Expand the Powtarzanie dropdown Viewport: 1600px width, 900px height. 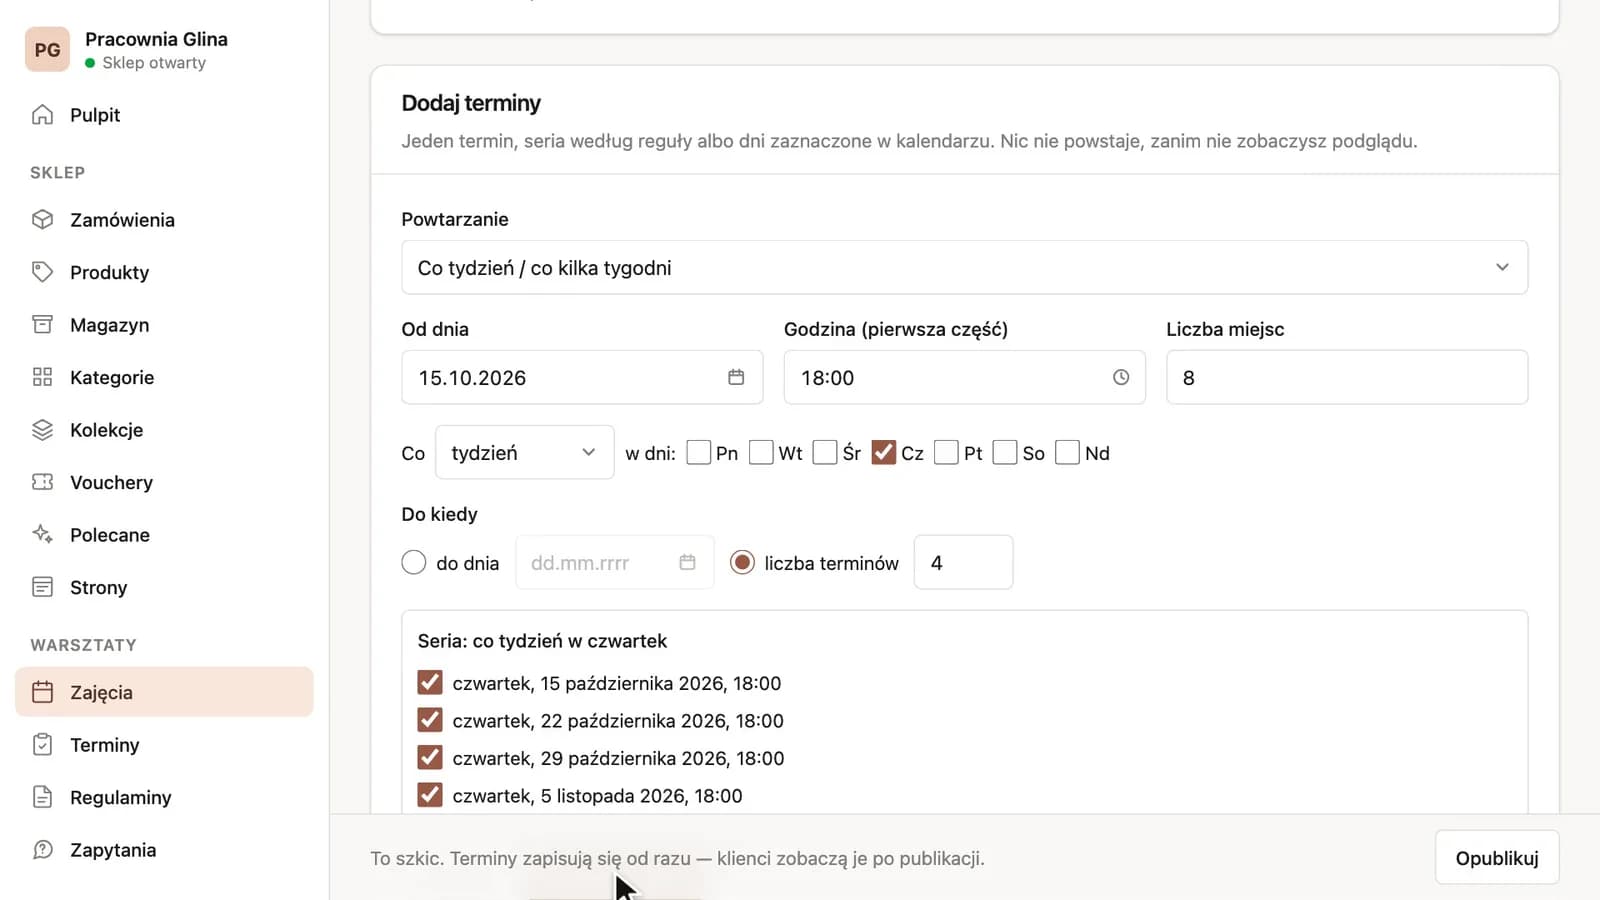(964, 267)
